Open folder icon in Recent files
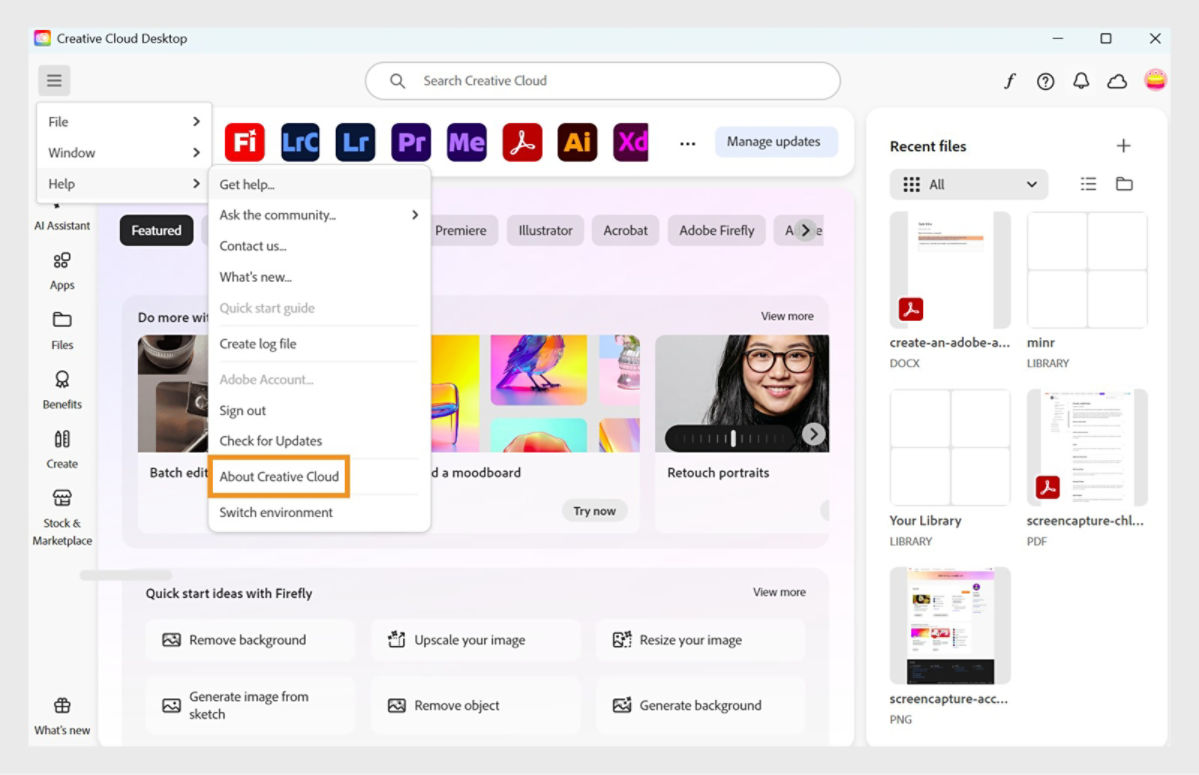 (x=1124, y=184)
